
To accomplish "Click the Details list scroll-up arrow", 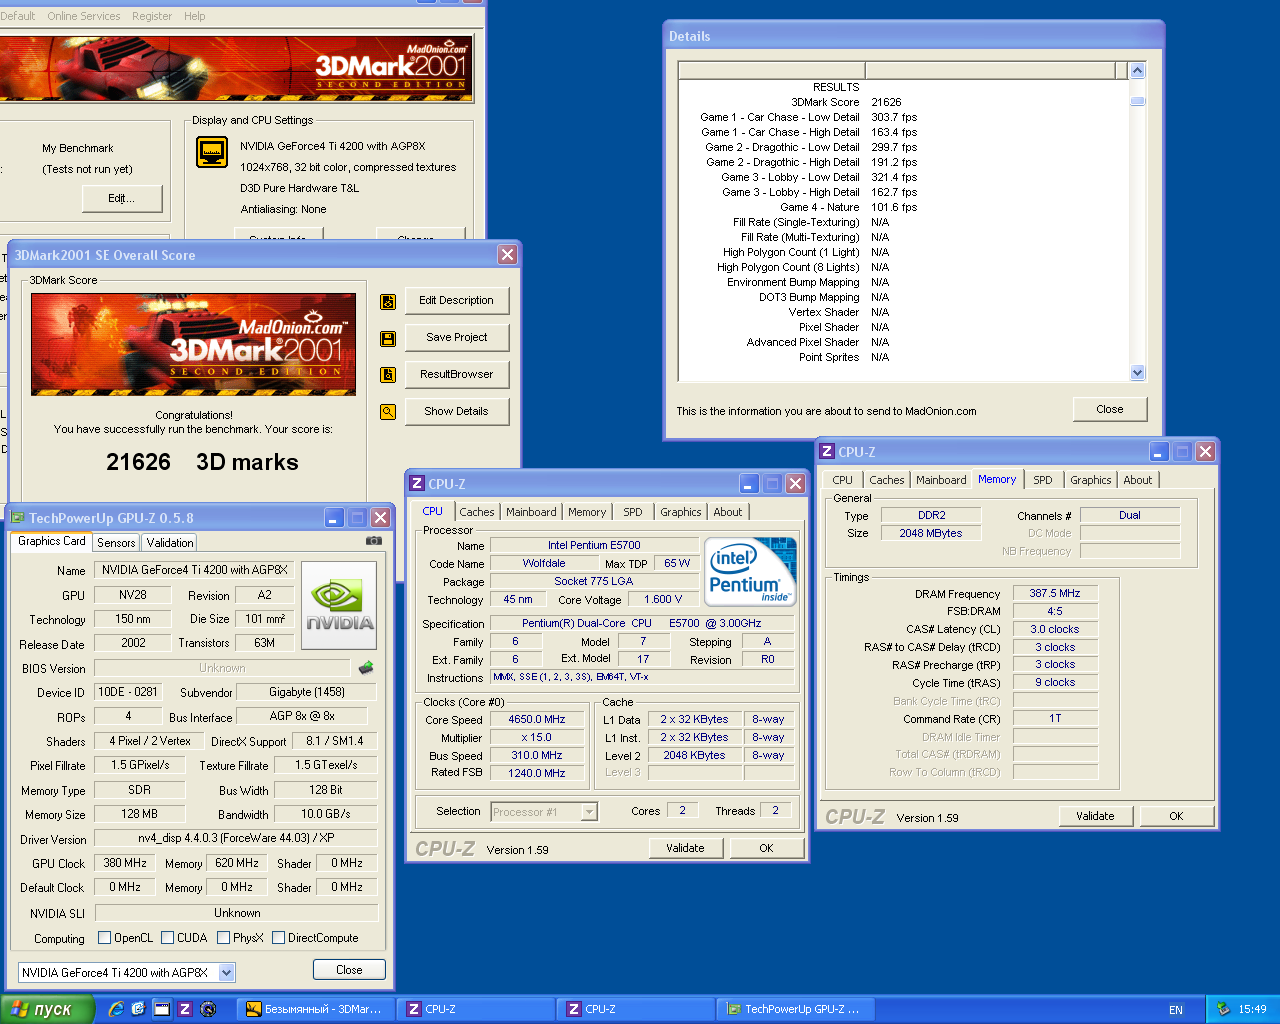I will (1137, 71).
